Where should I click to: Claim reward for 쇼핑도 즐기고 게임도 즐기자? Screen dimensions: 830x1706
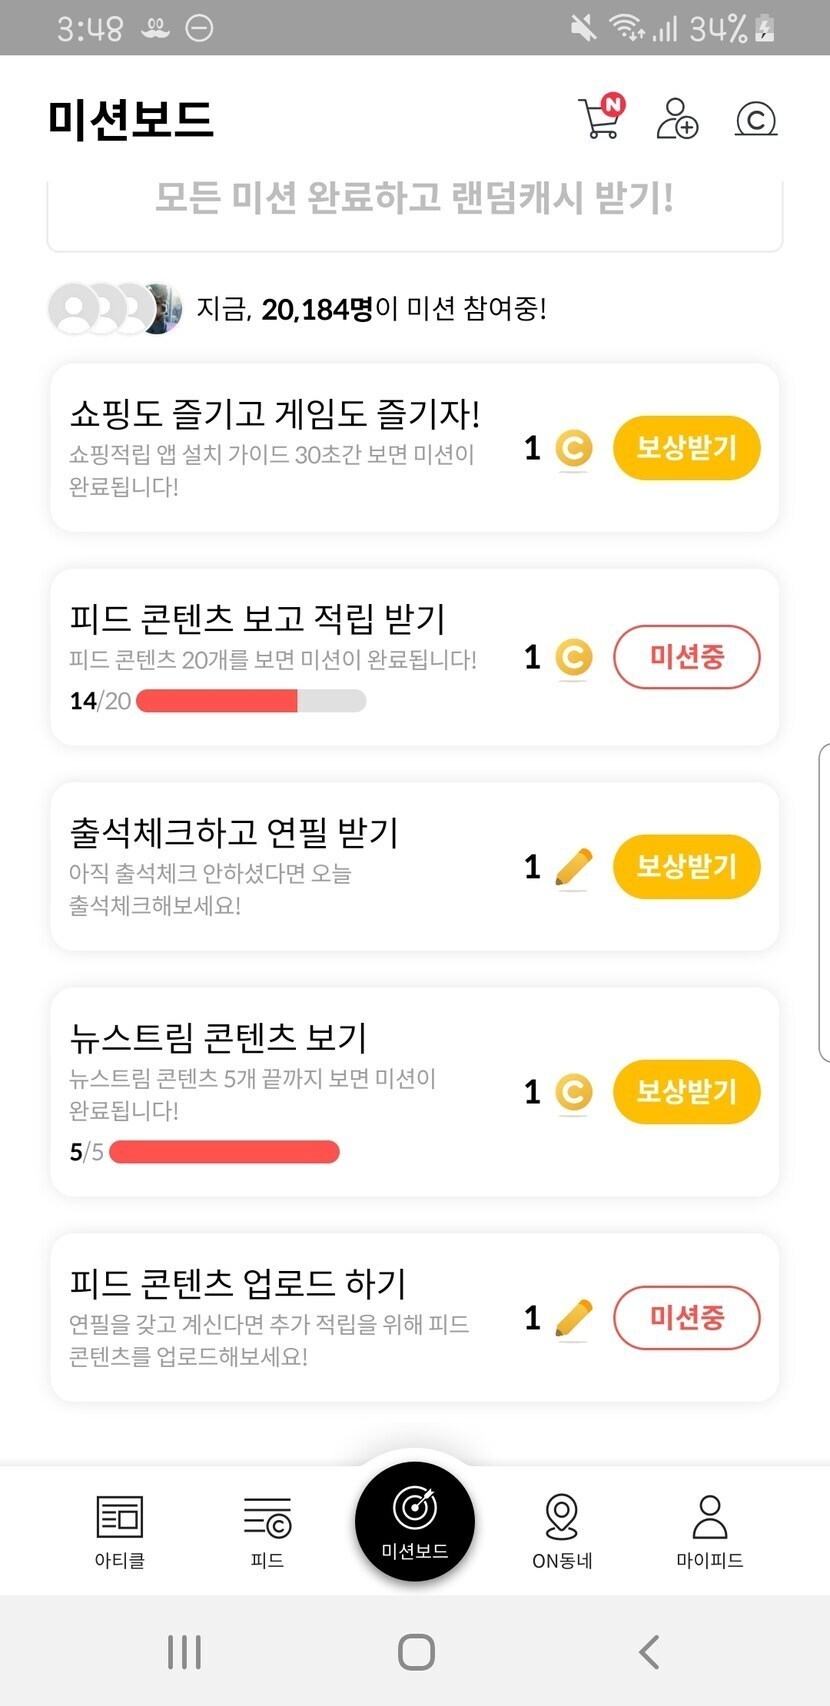point(686,447)
